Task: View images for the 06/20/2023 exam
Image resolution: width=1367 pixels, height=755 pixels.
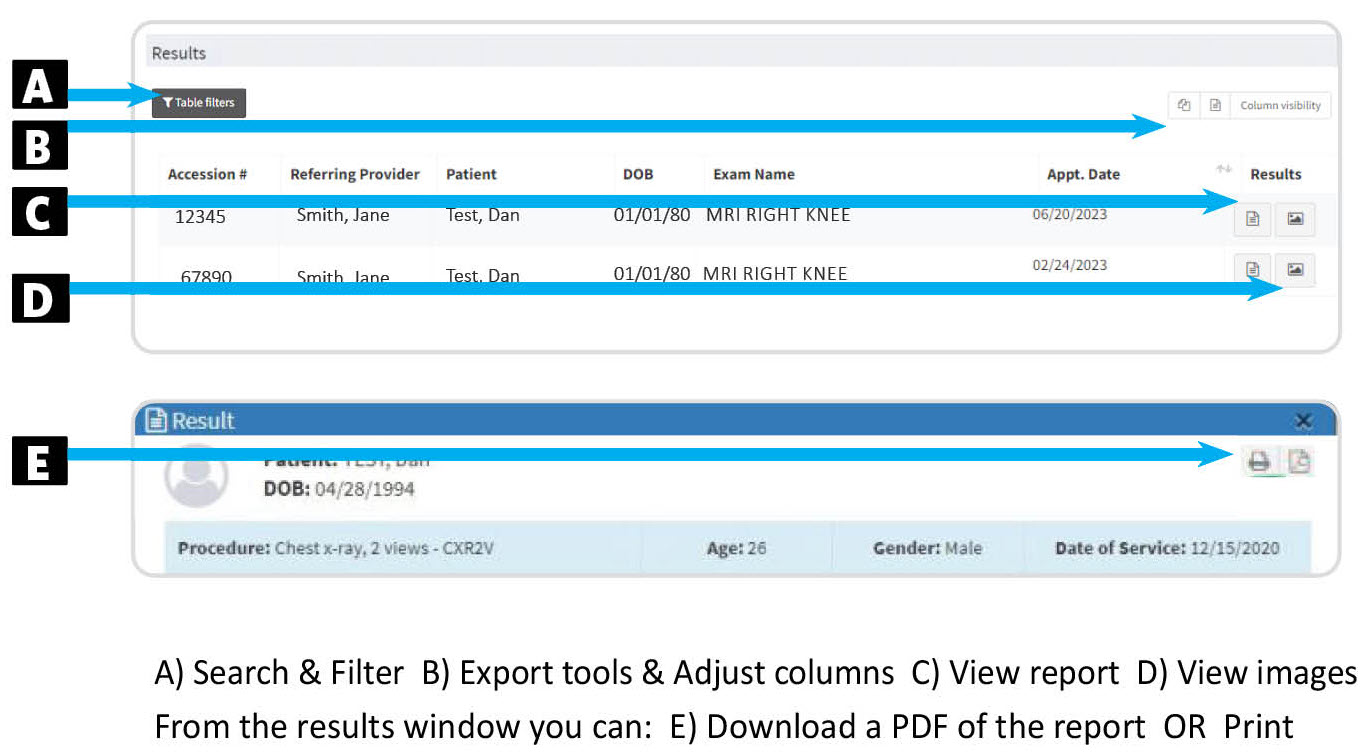Action: click(x=1295, y=219)
